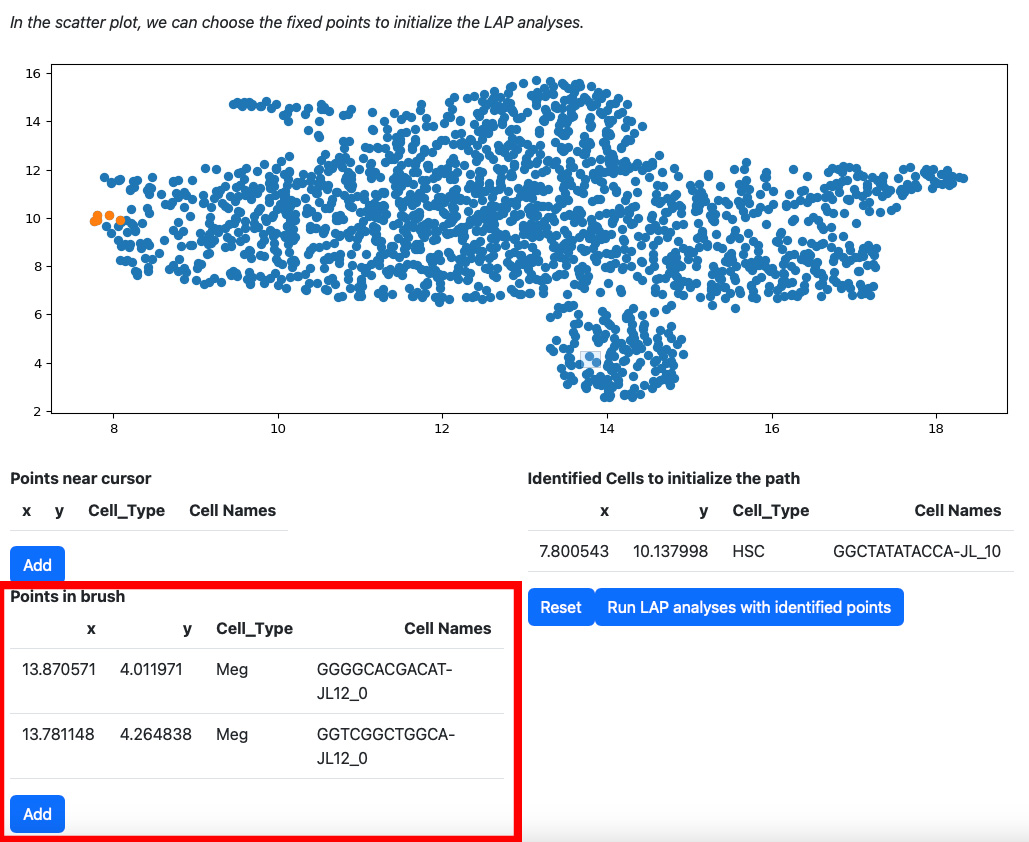Screen dimensions: 1029x842
Task: Click the 7.800543 x value in Identified Cells
Action: (x=574, y=551)
